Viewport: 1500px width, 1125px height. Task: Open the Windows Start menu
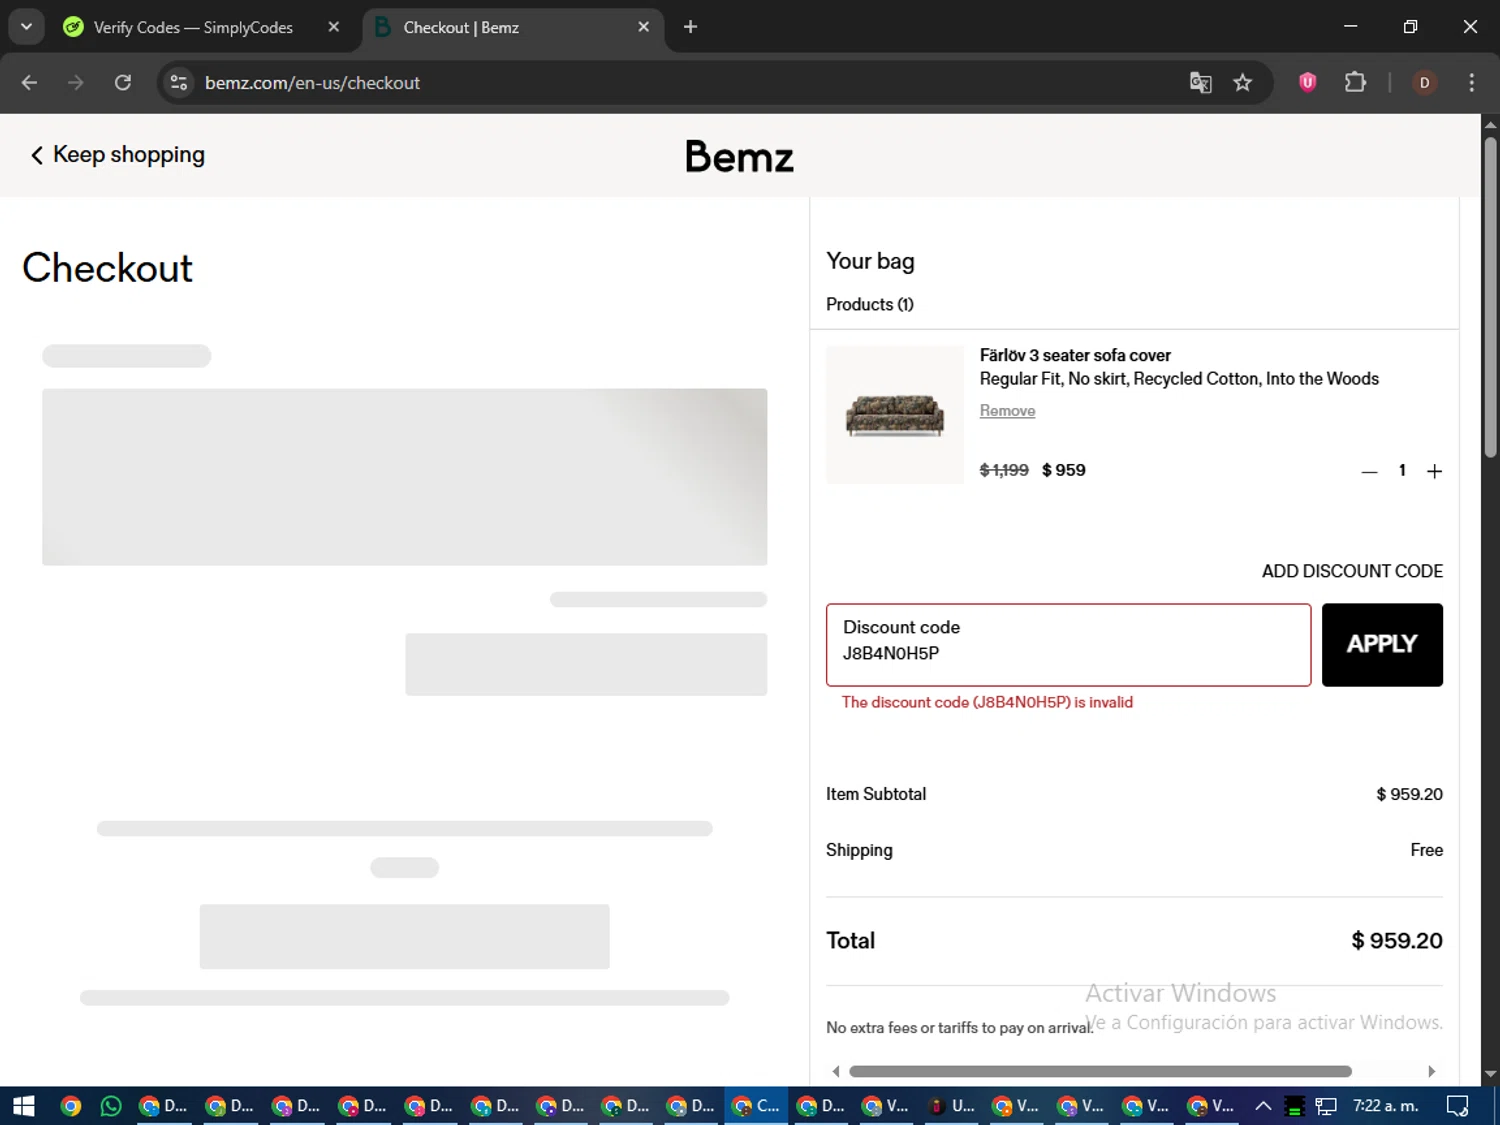click(x=23, y=1106)
